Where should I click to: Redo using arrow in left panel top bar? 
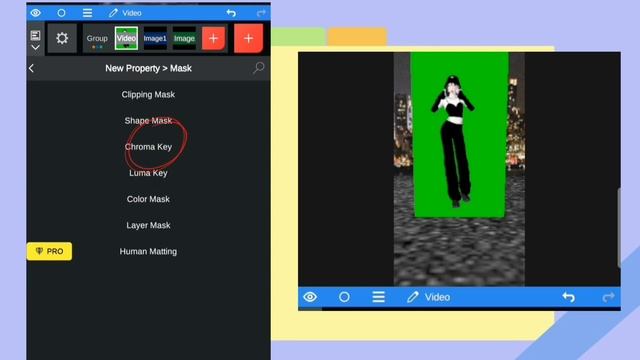point(261,13)
